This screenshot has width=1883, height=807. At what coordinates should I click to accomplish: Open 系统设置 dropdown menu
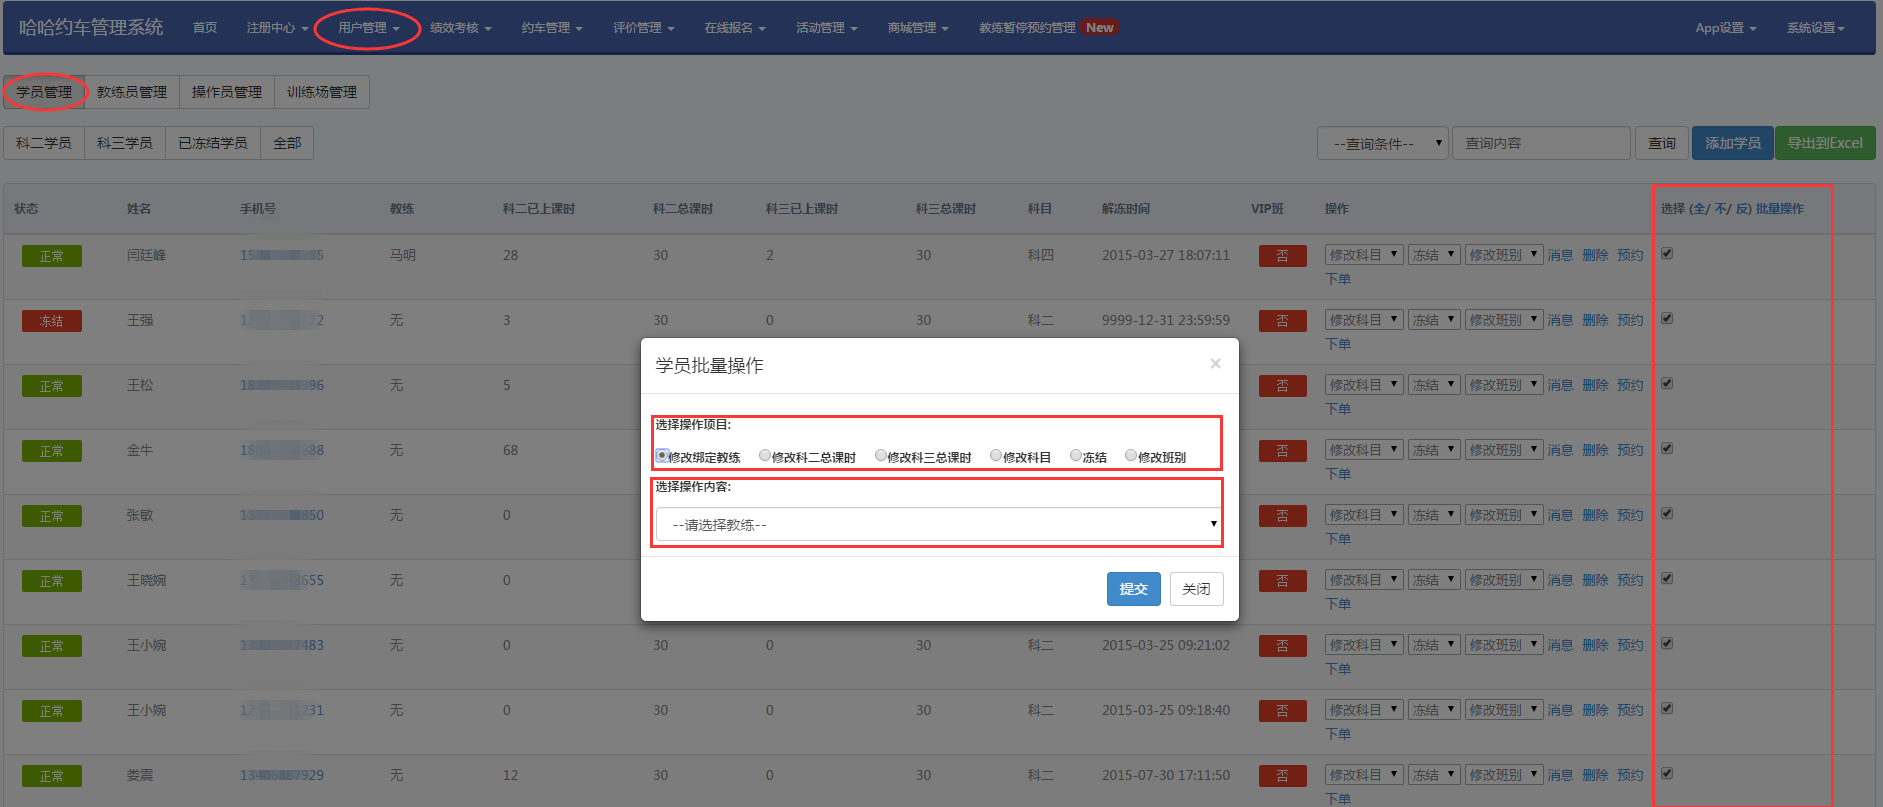[1816, 28]
